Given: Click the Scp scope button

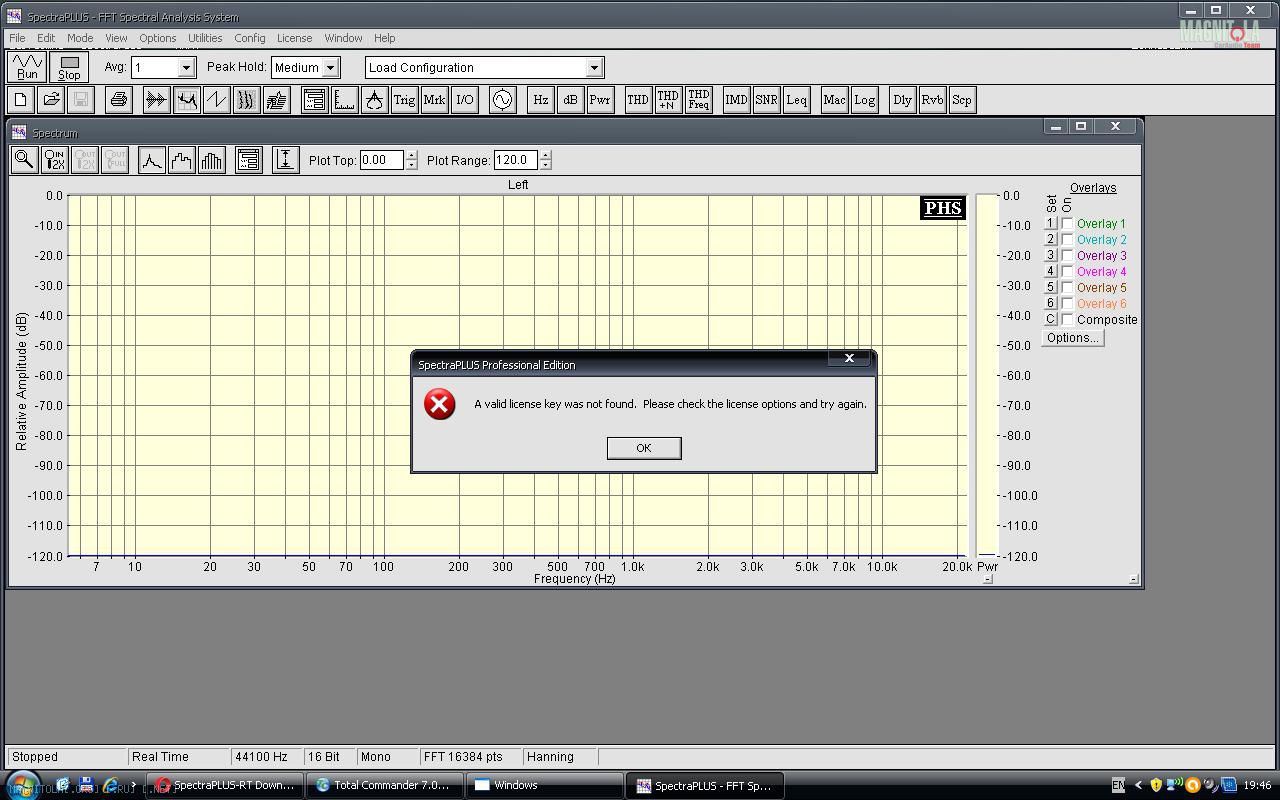Looking at the screenshot, I should coord(962,100).
